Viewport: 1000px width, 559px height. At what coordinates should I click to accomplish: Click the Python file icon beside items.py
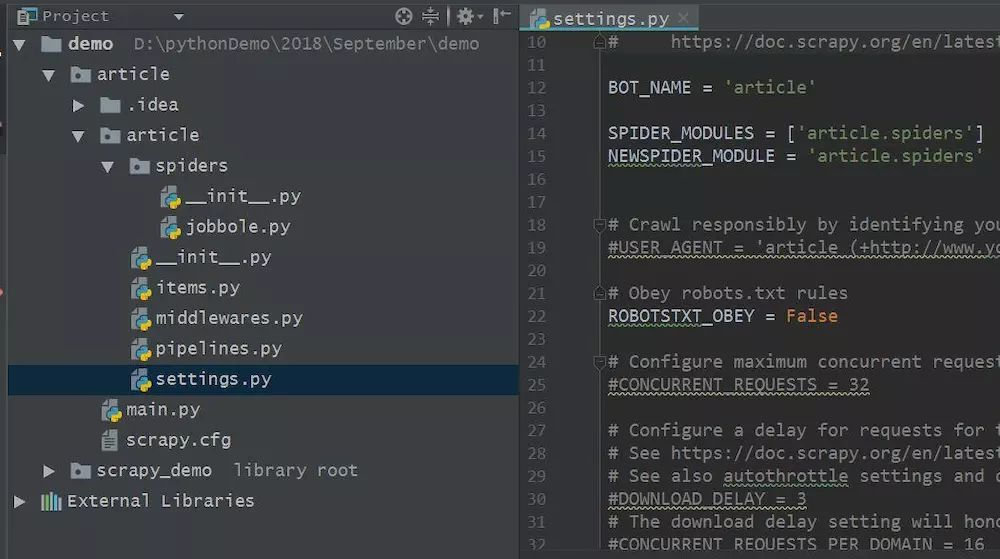tap(140, 289)
